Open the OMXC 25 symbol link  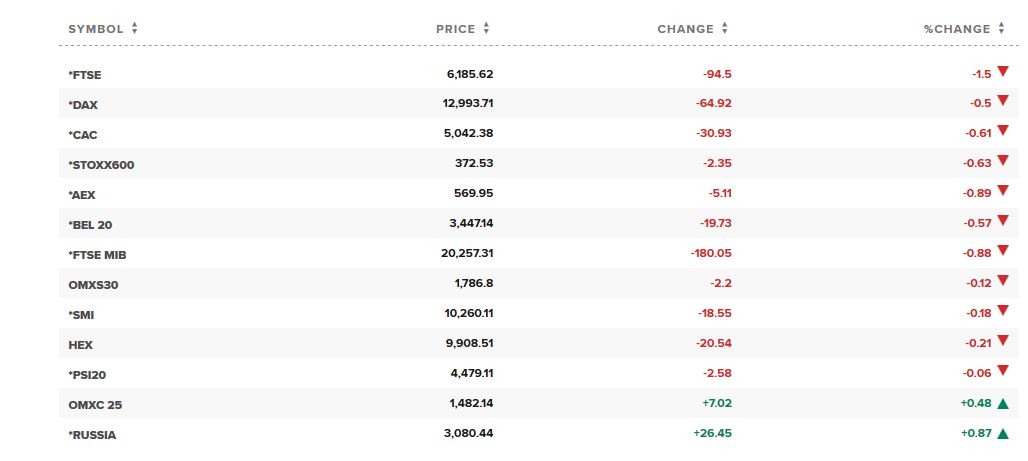95,405
